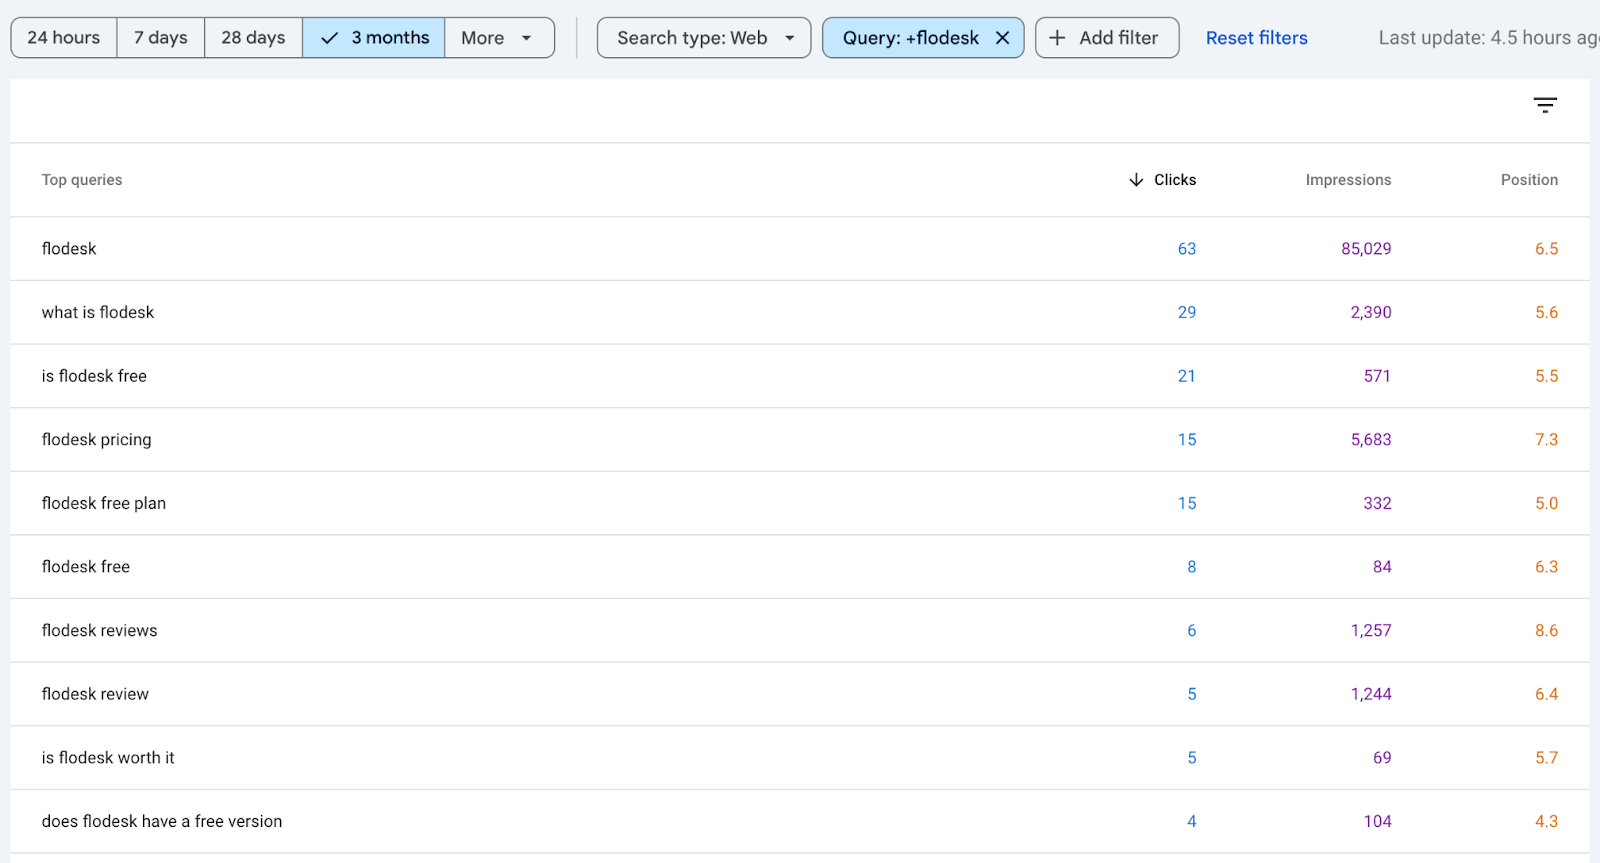This screenshot has height=863, width=1600.
Task: Click the 85,029 impressions value
Action: pos(1366,249)
